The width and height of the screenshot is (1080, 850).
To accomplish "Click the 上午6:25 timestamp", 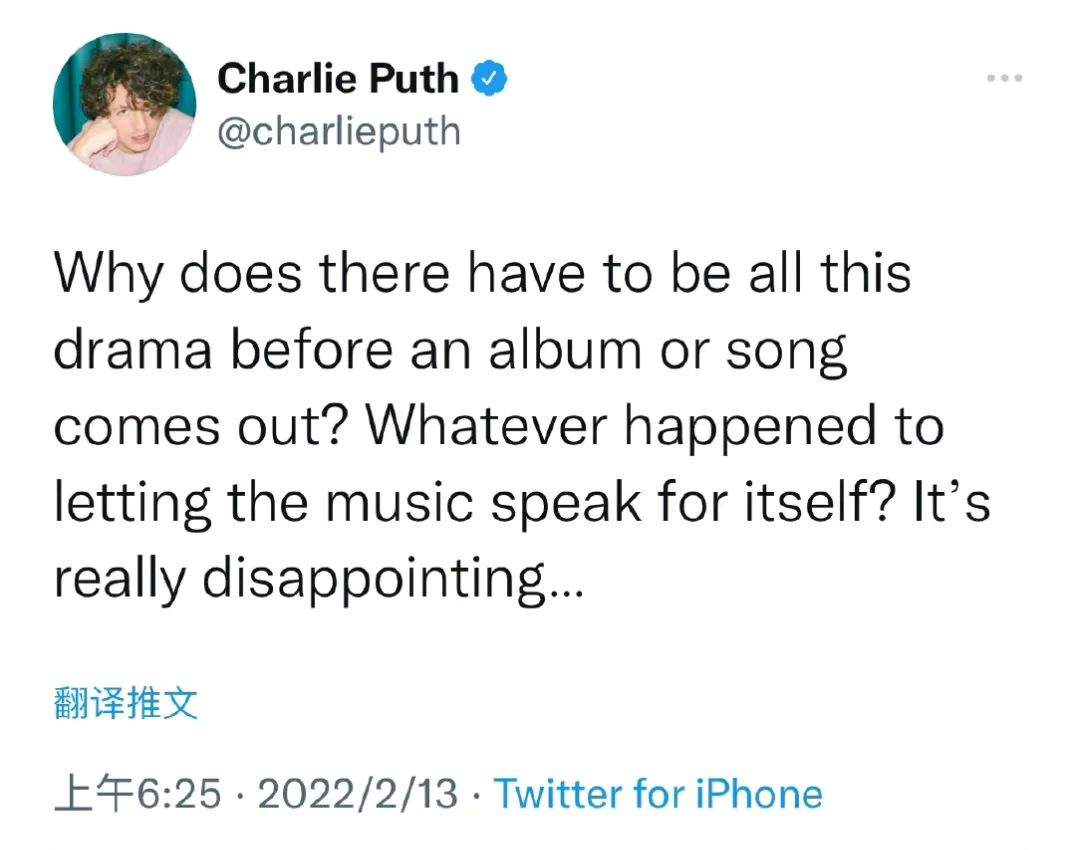I will coord(137,794).
